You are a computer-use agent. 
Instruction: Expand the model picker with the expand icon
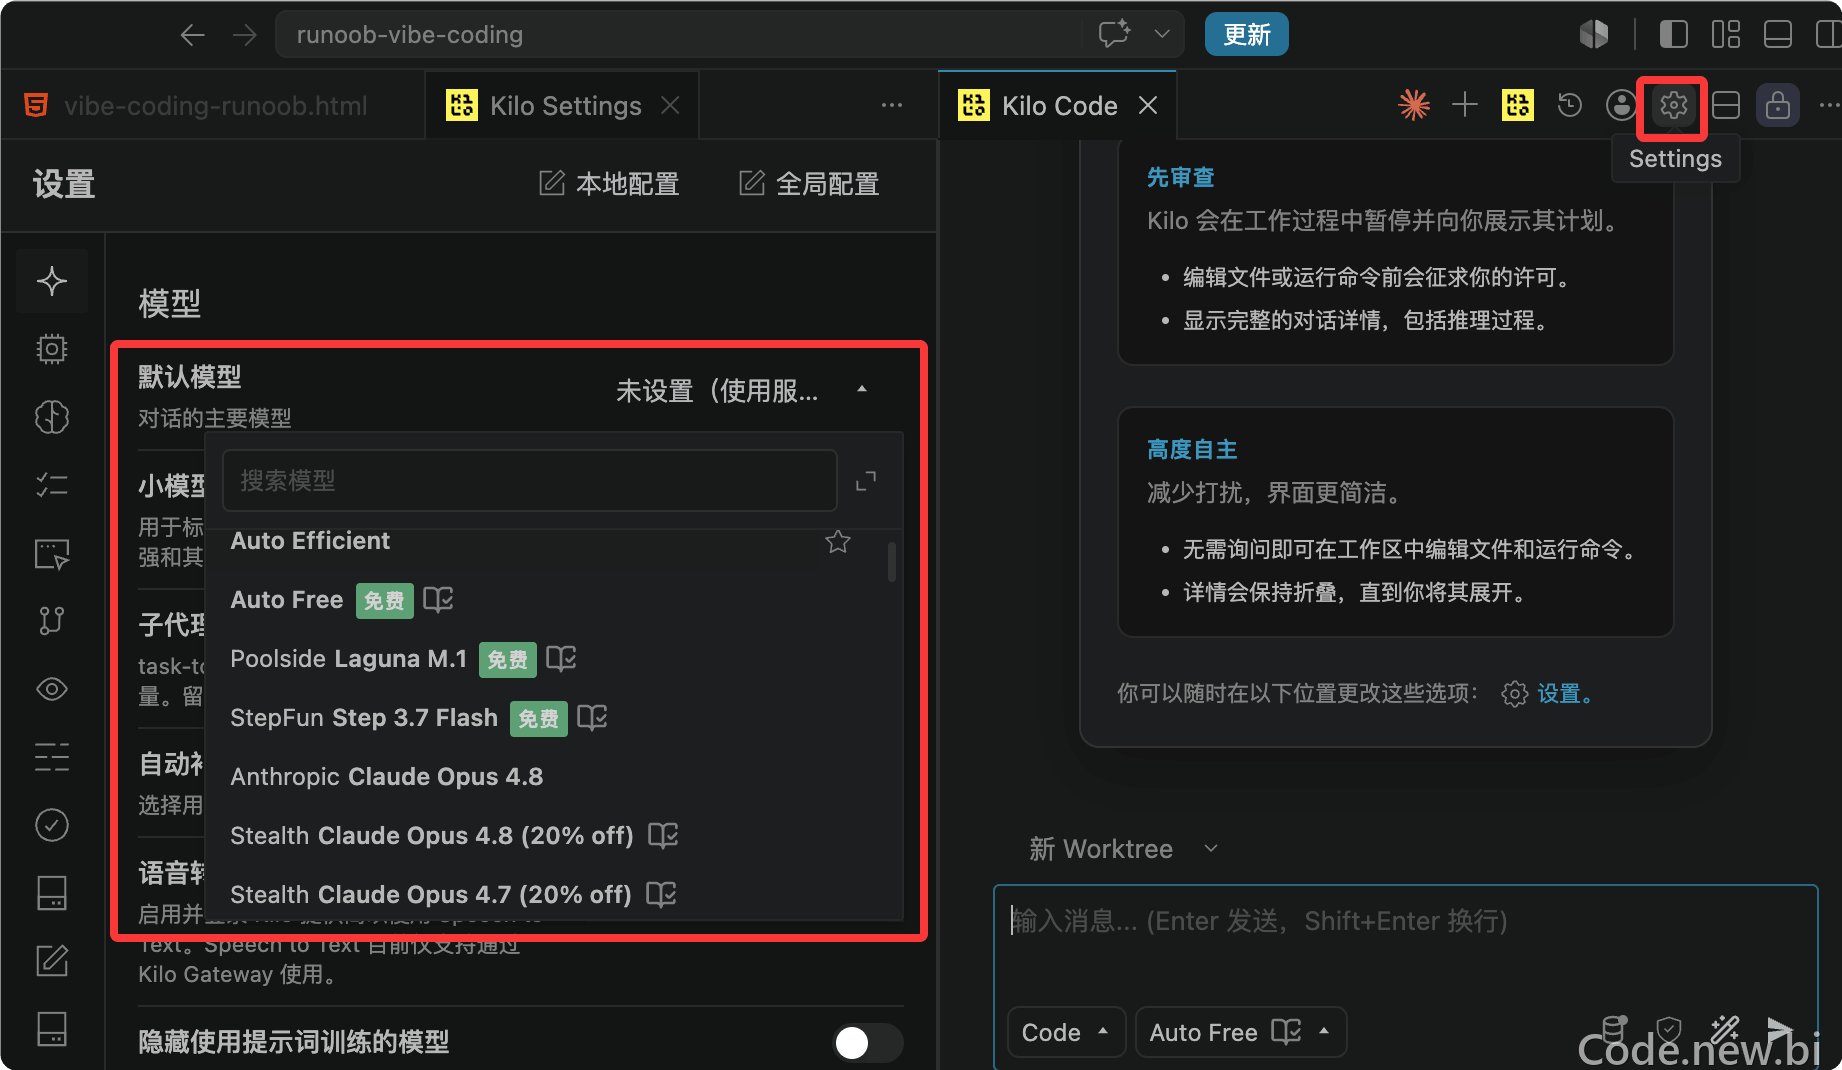coord(866,481)
